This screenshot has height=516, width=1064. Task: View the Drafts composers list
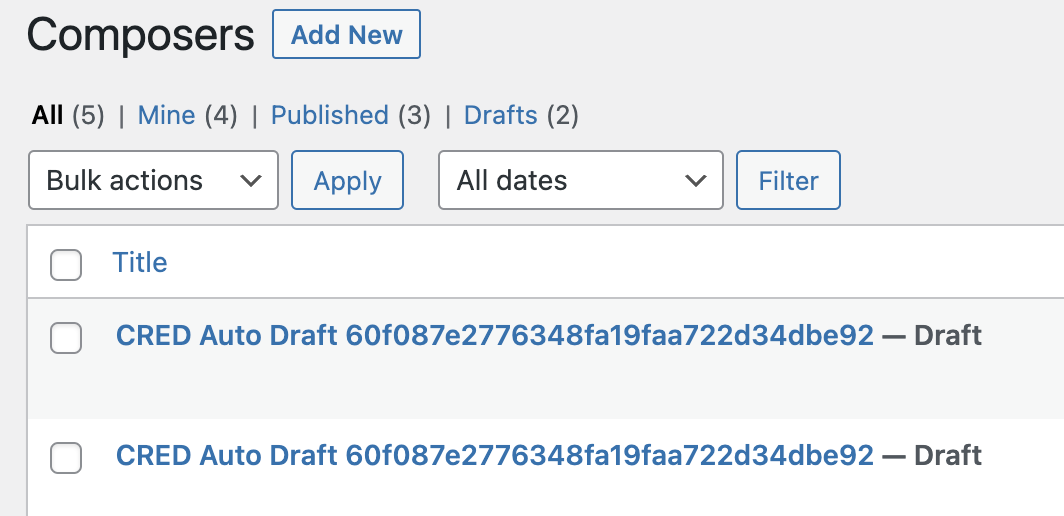(x=500, y=115)
